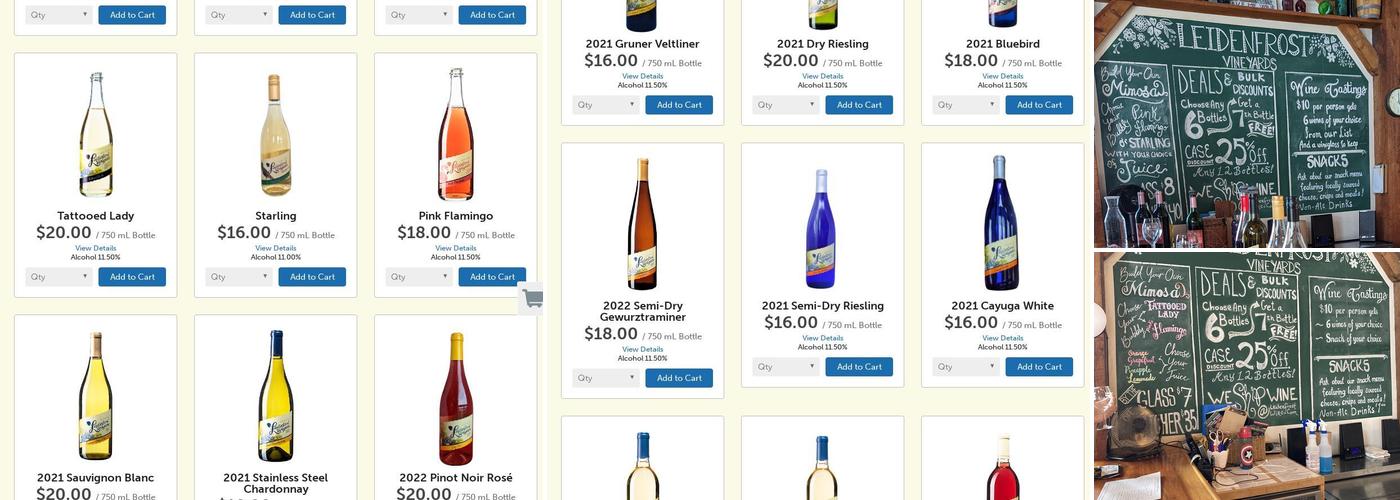The width and height of the screenshot is (1400, 500).
Task: Open View Details for 2021 Bluebird
Action: pos(1003,76)
